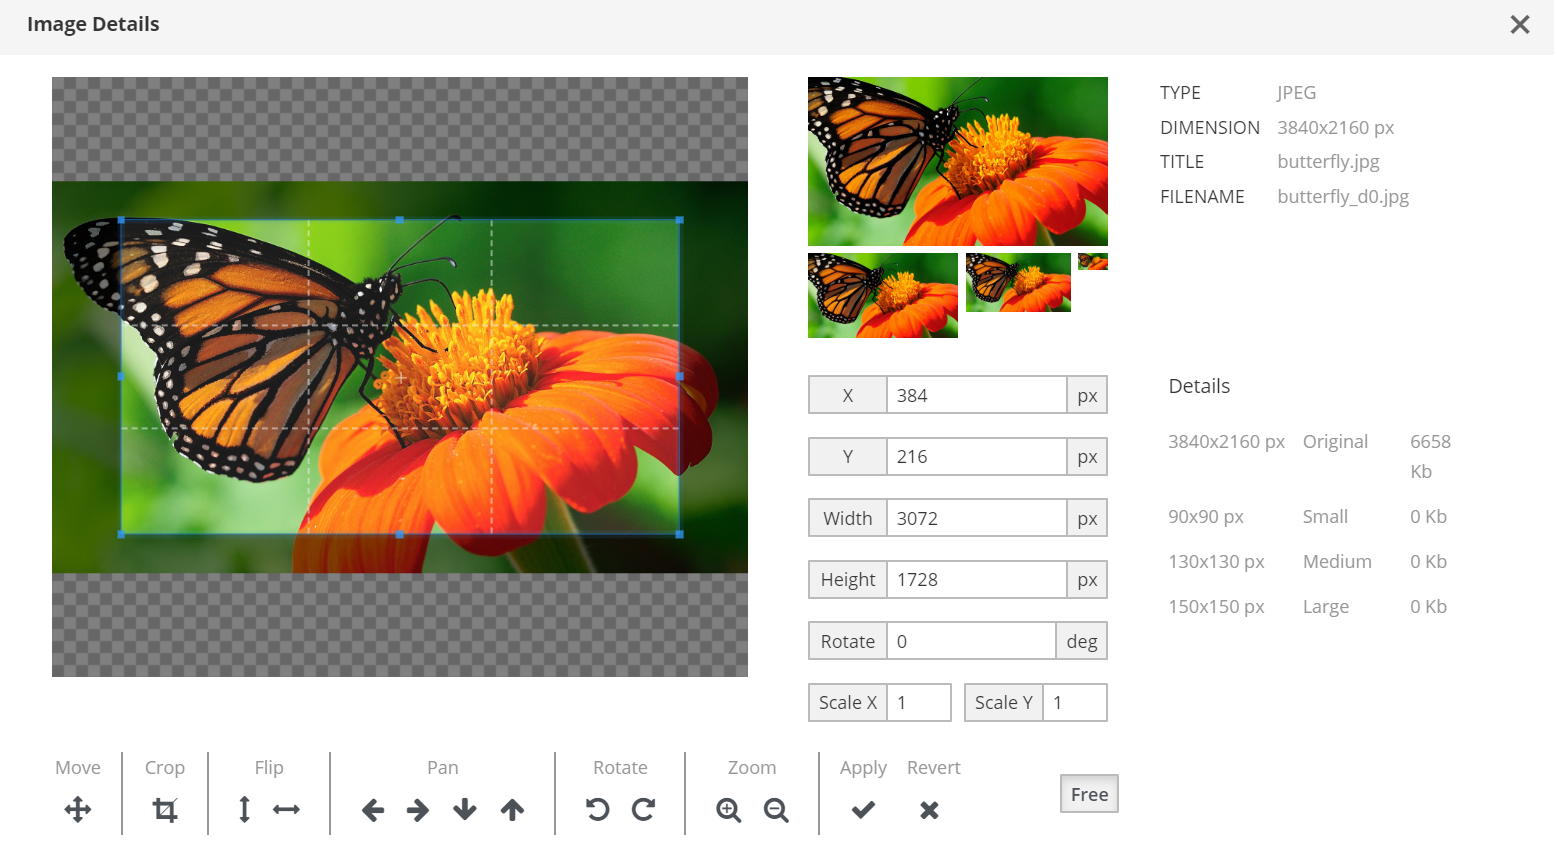Toggle the Free aspect ratio button
The height and width of the screenshot is (843, 1554).
tap(1089, 794)
